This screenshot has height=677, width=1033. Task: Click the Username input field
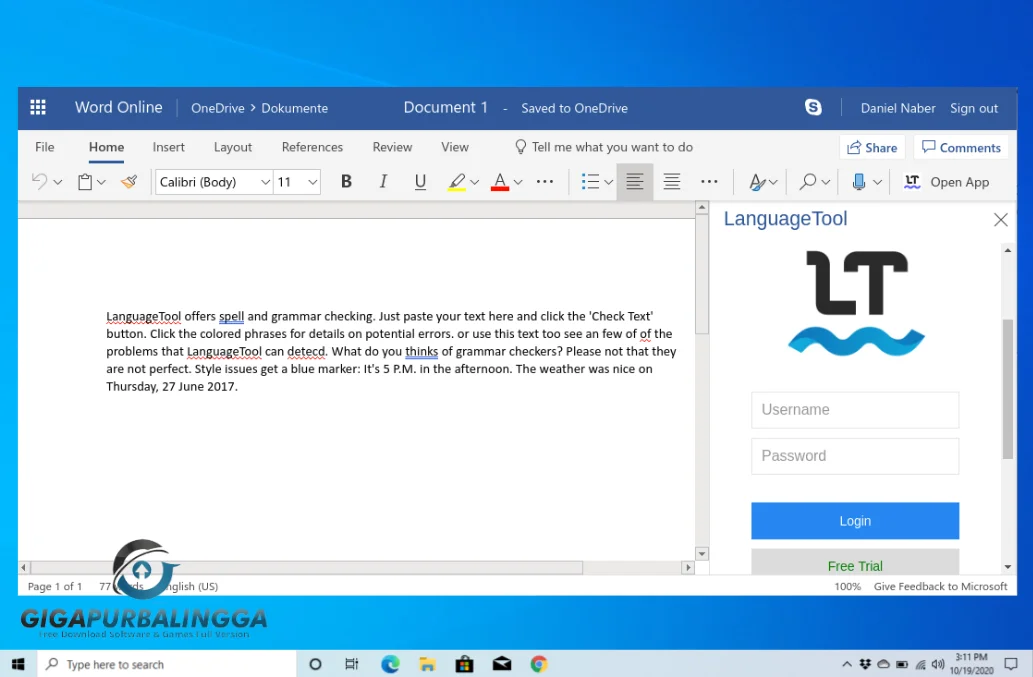pyautogui.click(x=855, y=410)
